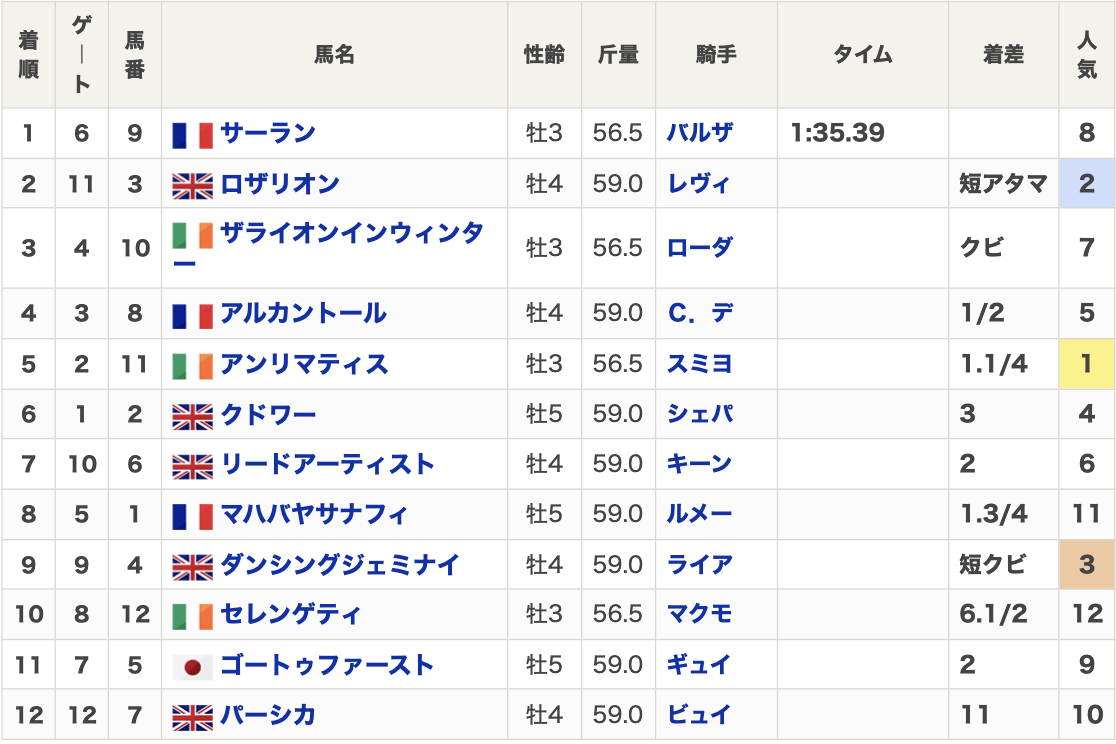Open horse page for サーラン

pos(268,133)
